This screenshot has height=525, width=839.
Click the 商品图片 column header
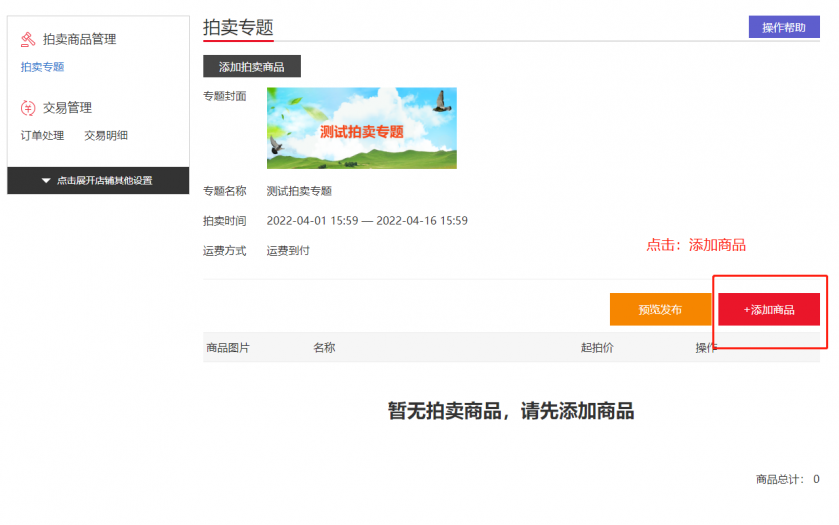coord(228,348)
